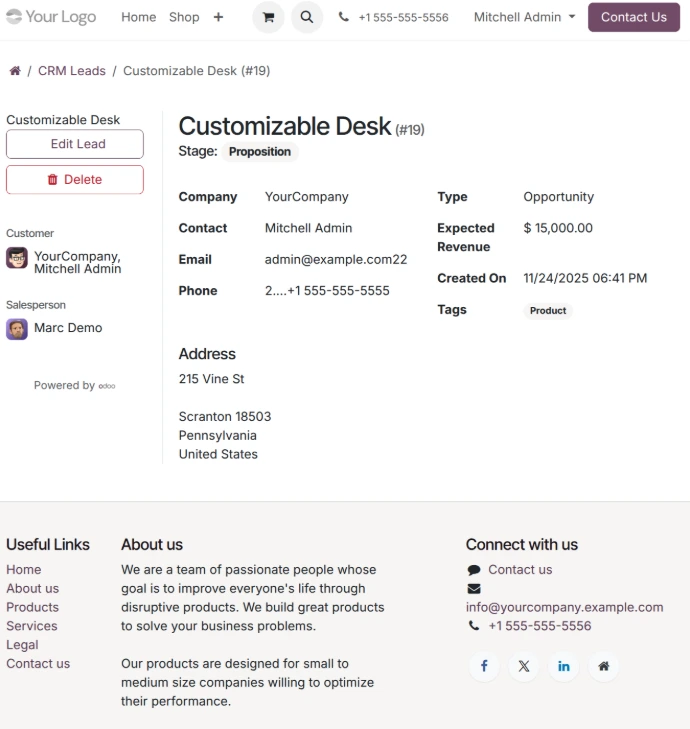Viewport: 690px width, 729px height.
Task: Open the X (Twitter) social icon
Action: coord(524,666)
